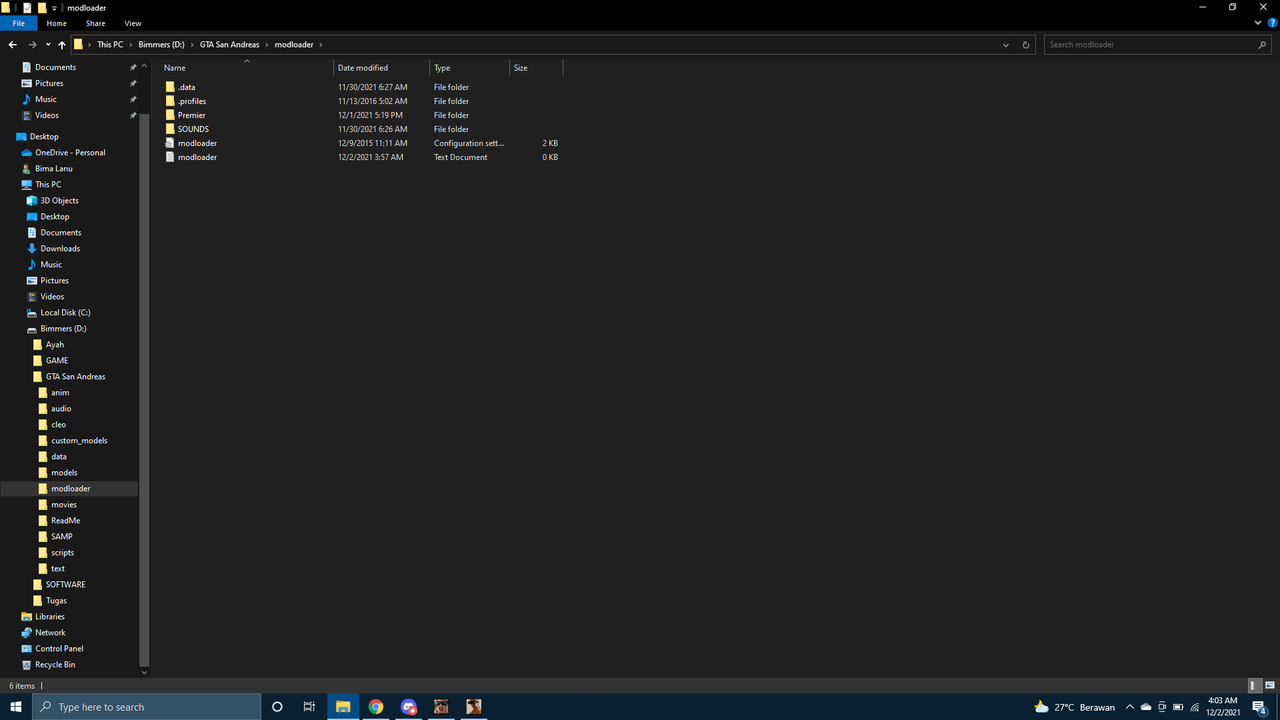The width and height of the screenshot is (1280, 720).
Task: Click This PC in the address breadcrumb
Action: [x=110, y=45]
